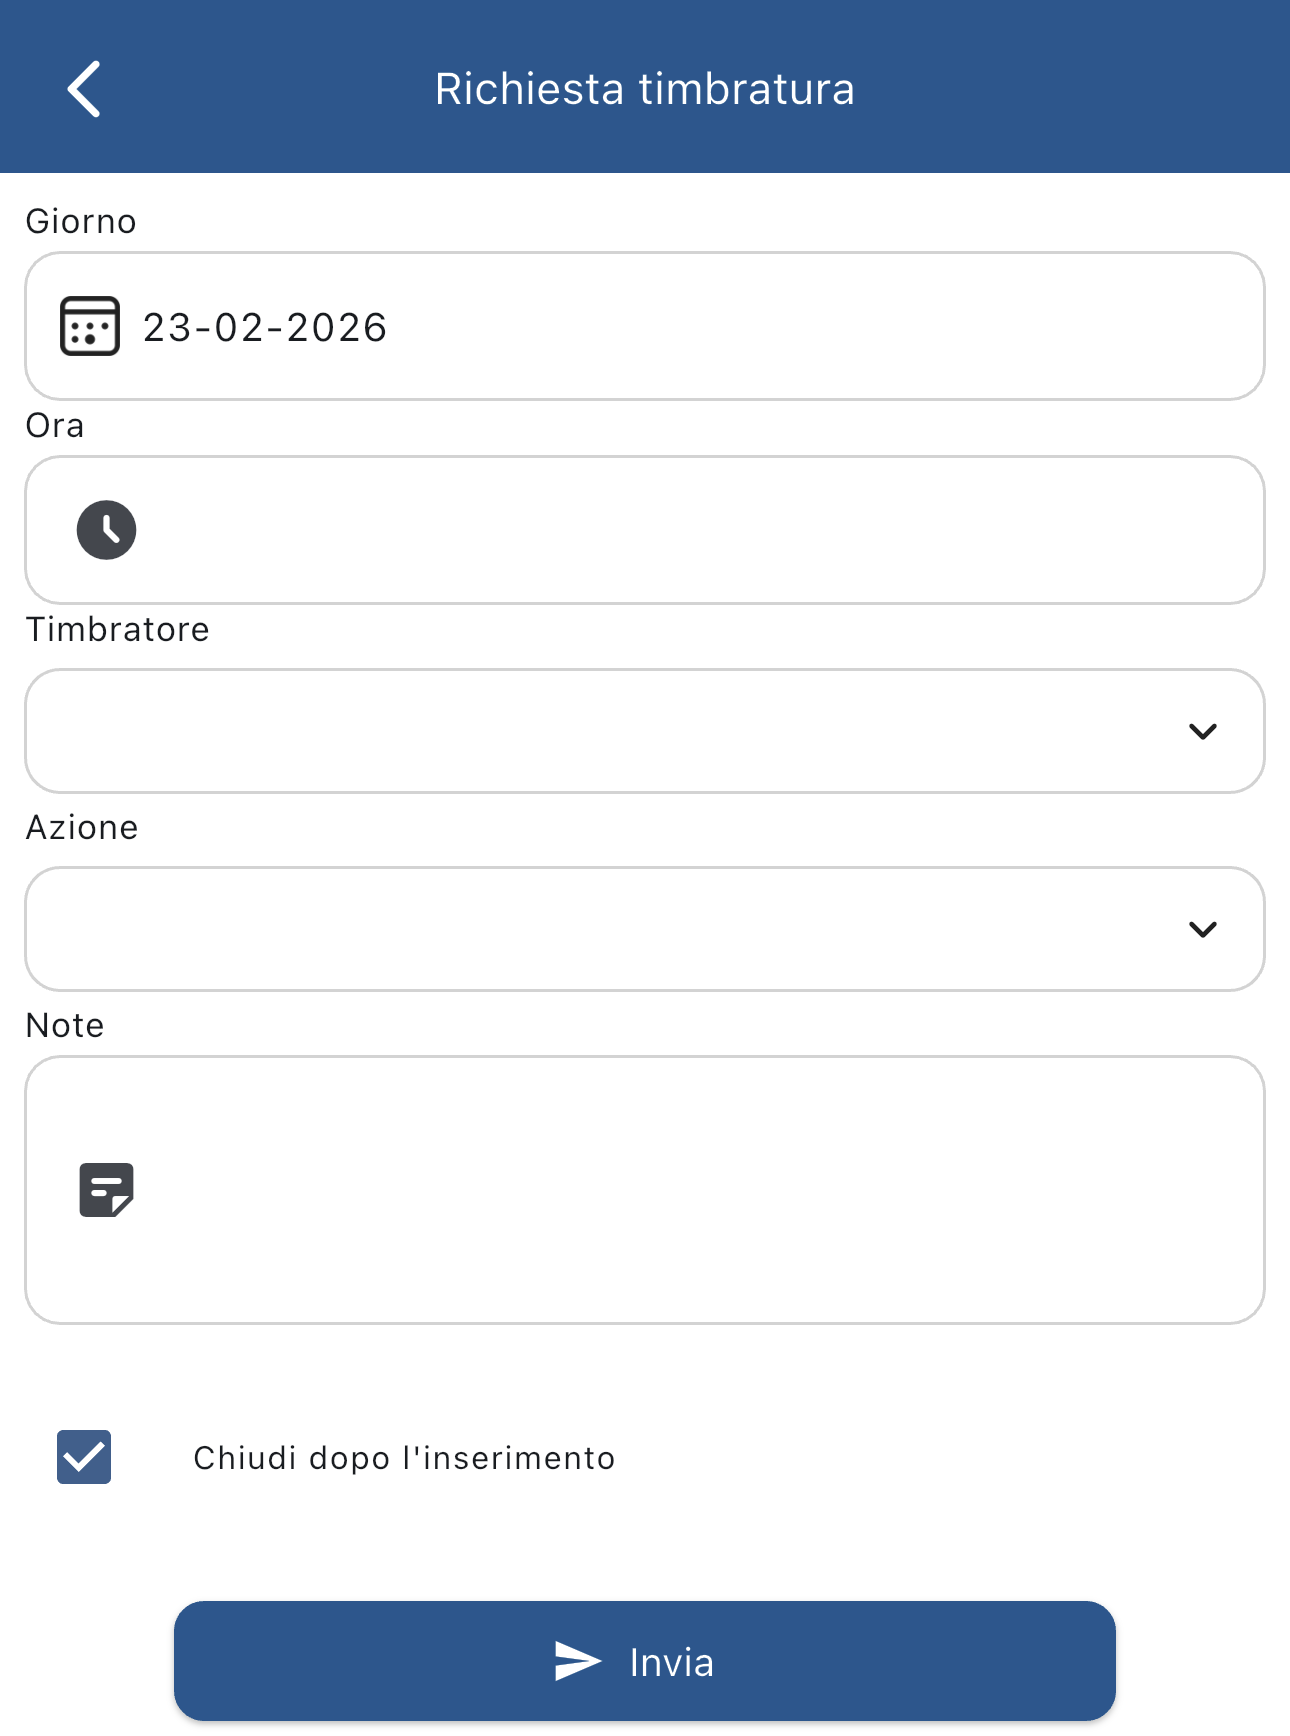The image size is (1290, 1736).
Task: Select the date 23-02-2026 text
Action: click(265, 327)
